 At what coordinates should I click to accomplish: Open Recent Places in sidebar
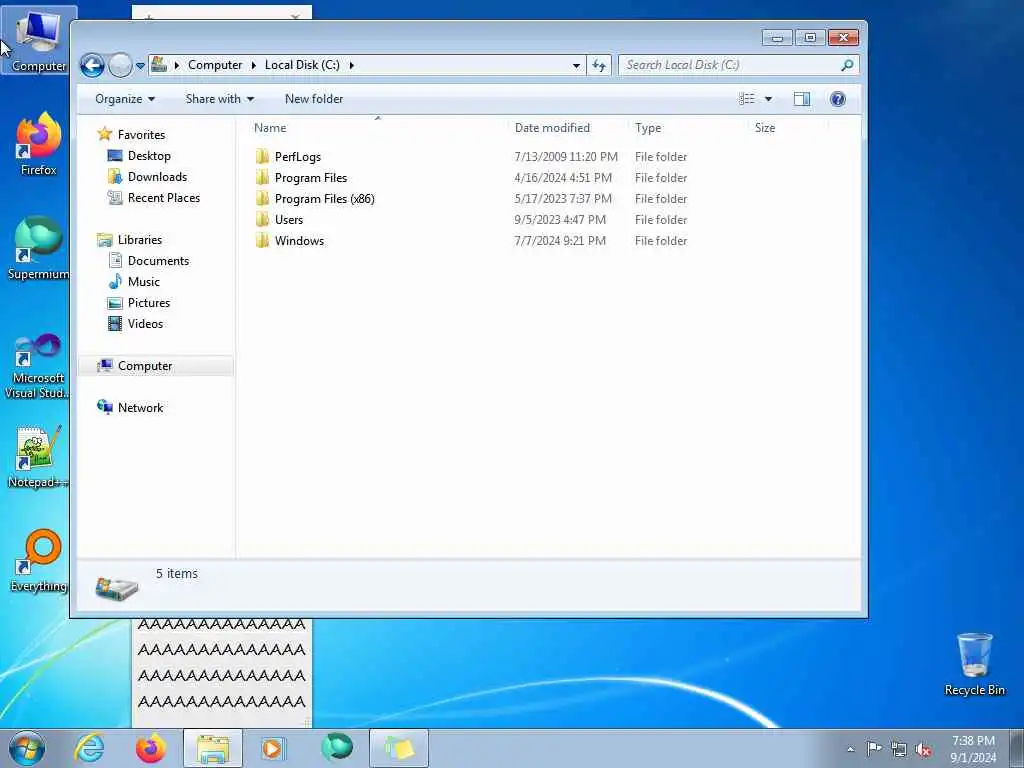(x=163, y=197)
